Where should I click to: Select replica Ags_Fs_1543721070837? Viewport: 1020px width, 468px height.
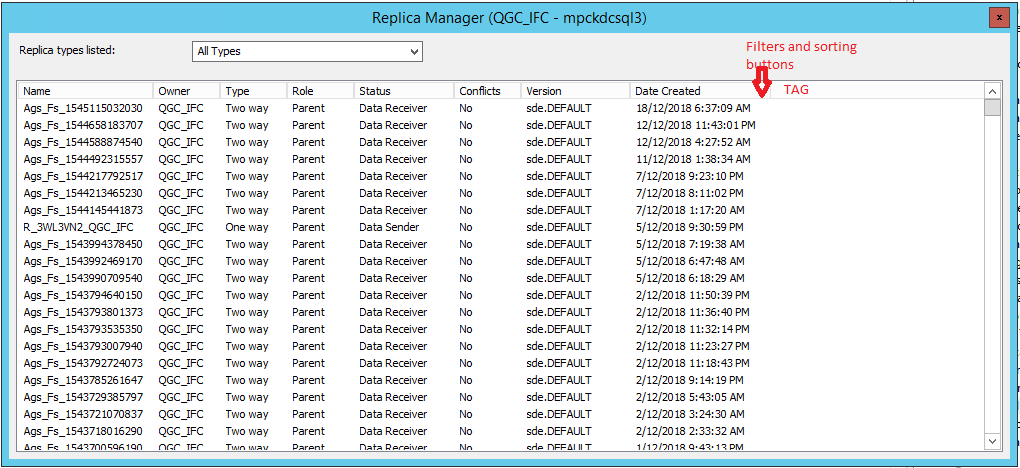(83, 414)
